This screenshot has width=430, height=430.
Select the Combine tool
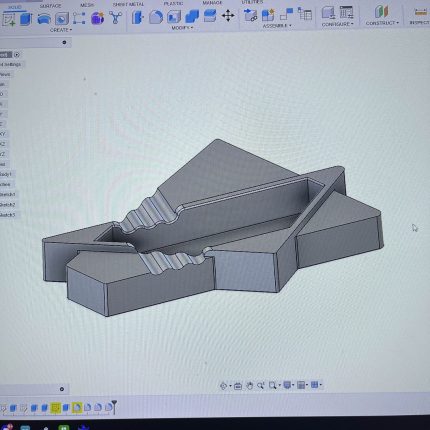192,16
